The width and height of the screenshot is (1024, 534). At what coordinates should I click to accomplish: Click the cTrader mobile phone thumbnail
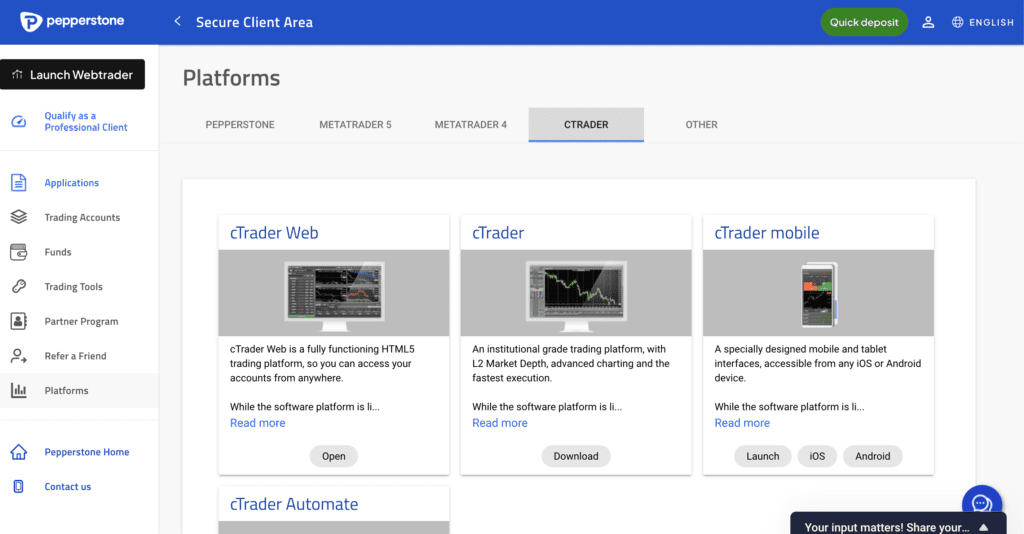819,294
